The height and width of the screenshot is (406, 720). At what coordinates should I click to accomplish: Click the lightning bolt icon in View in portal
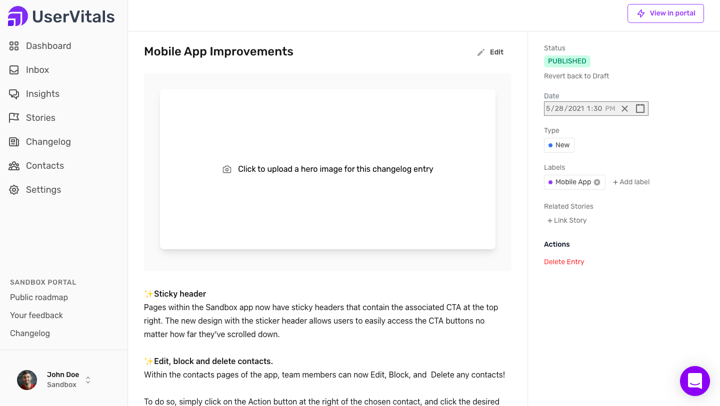pyautogui.click(x=641, y=13)
